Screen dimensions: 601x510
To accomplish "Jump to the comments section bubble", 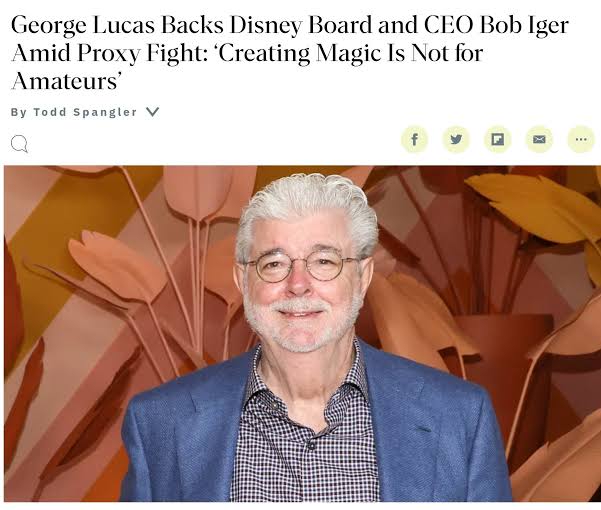I will pyautogui.click(x=19, y=144).
